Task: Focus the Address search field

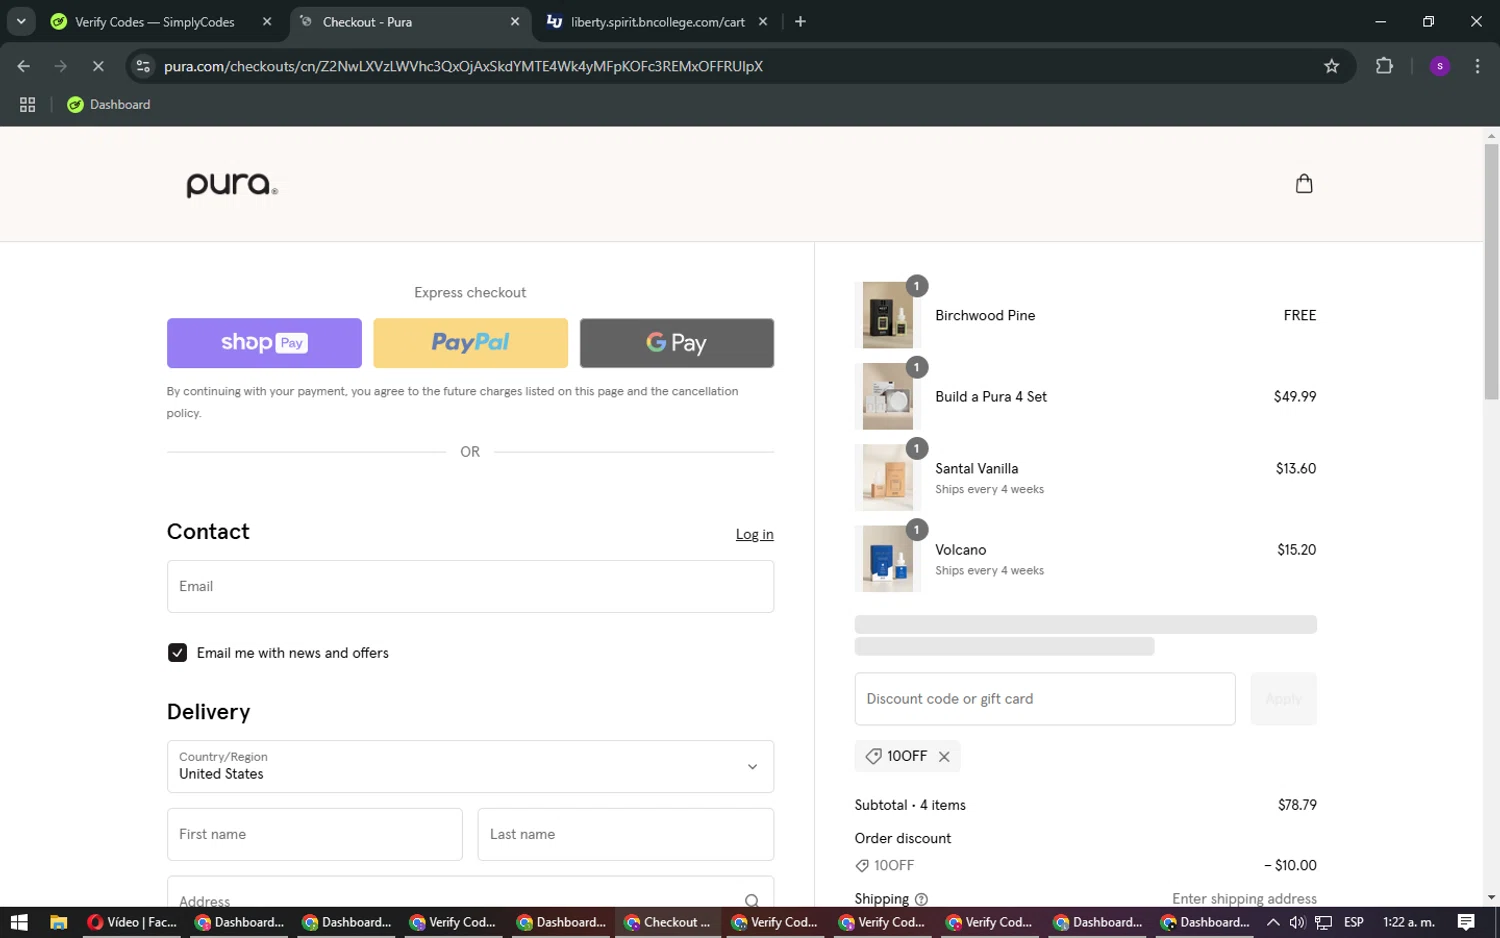Action: pyautogui.click(x=470, y=893)
